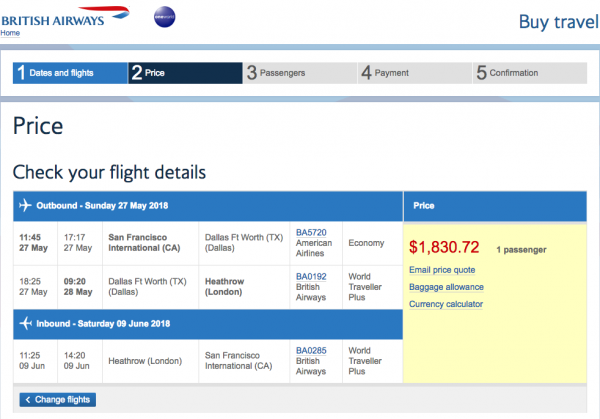
Task: Click the $1,830.72 price amount
Action: pyautogui.click(x=444, y=247)
